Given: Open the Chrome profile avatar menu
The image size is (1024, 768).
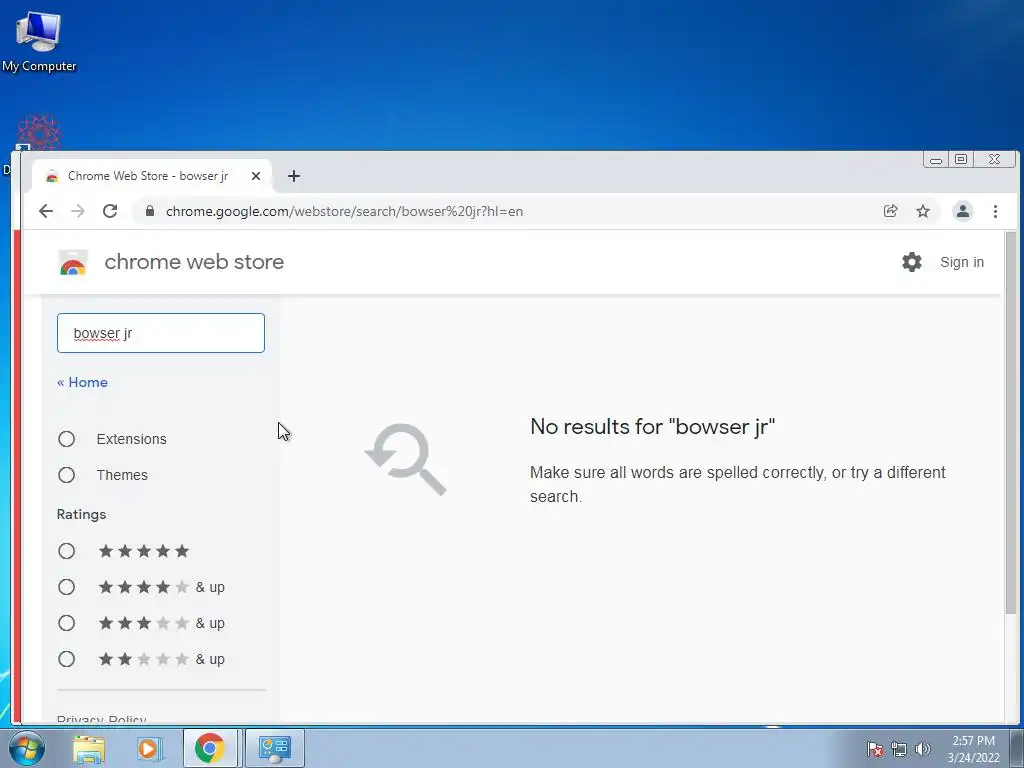Looking at the screenshot, I should pos(963,211).
